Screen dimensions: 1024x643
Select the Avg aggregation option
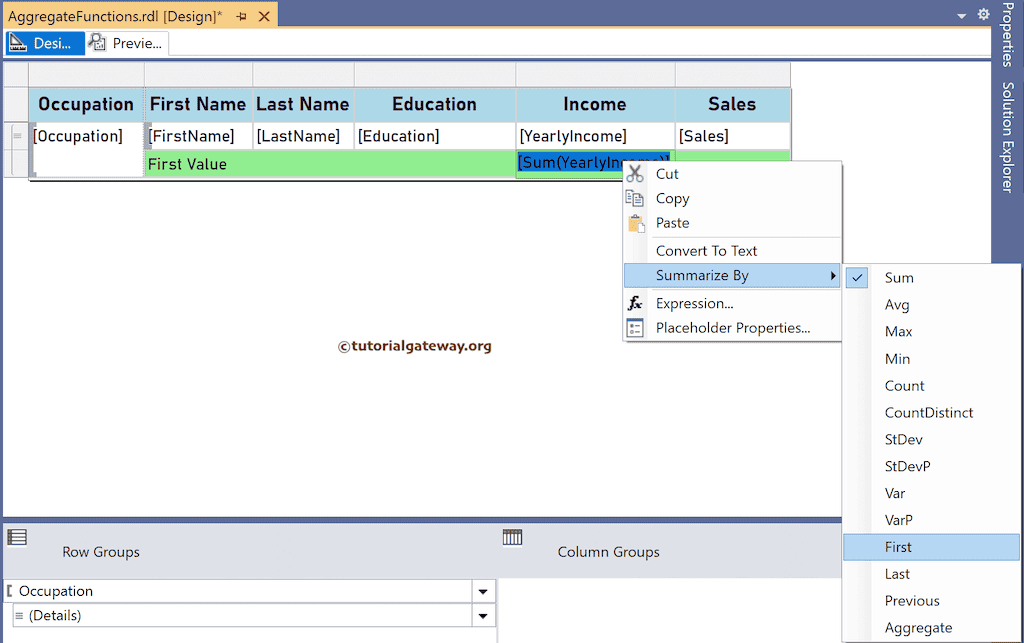tap(897, 304)
